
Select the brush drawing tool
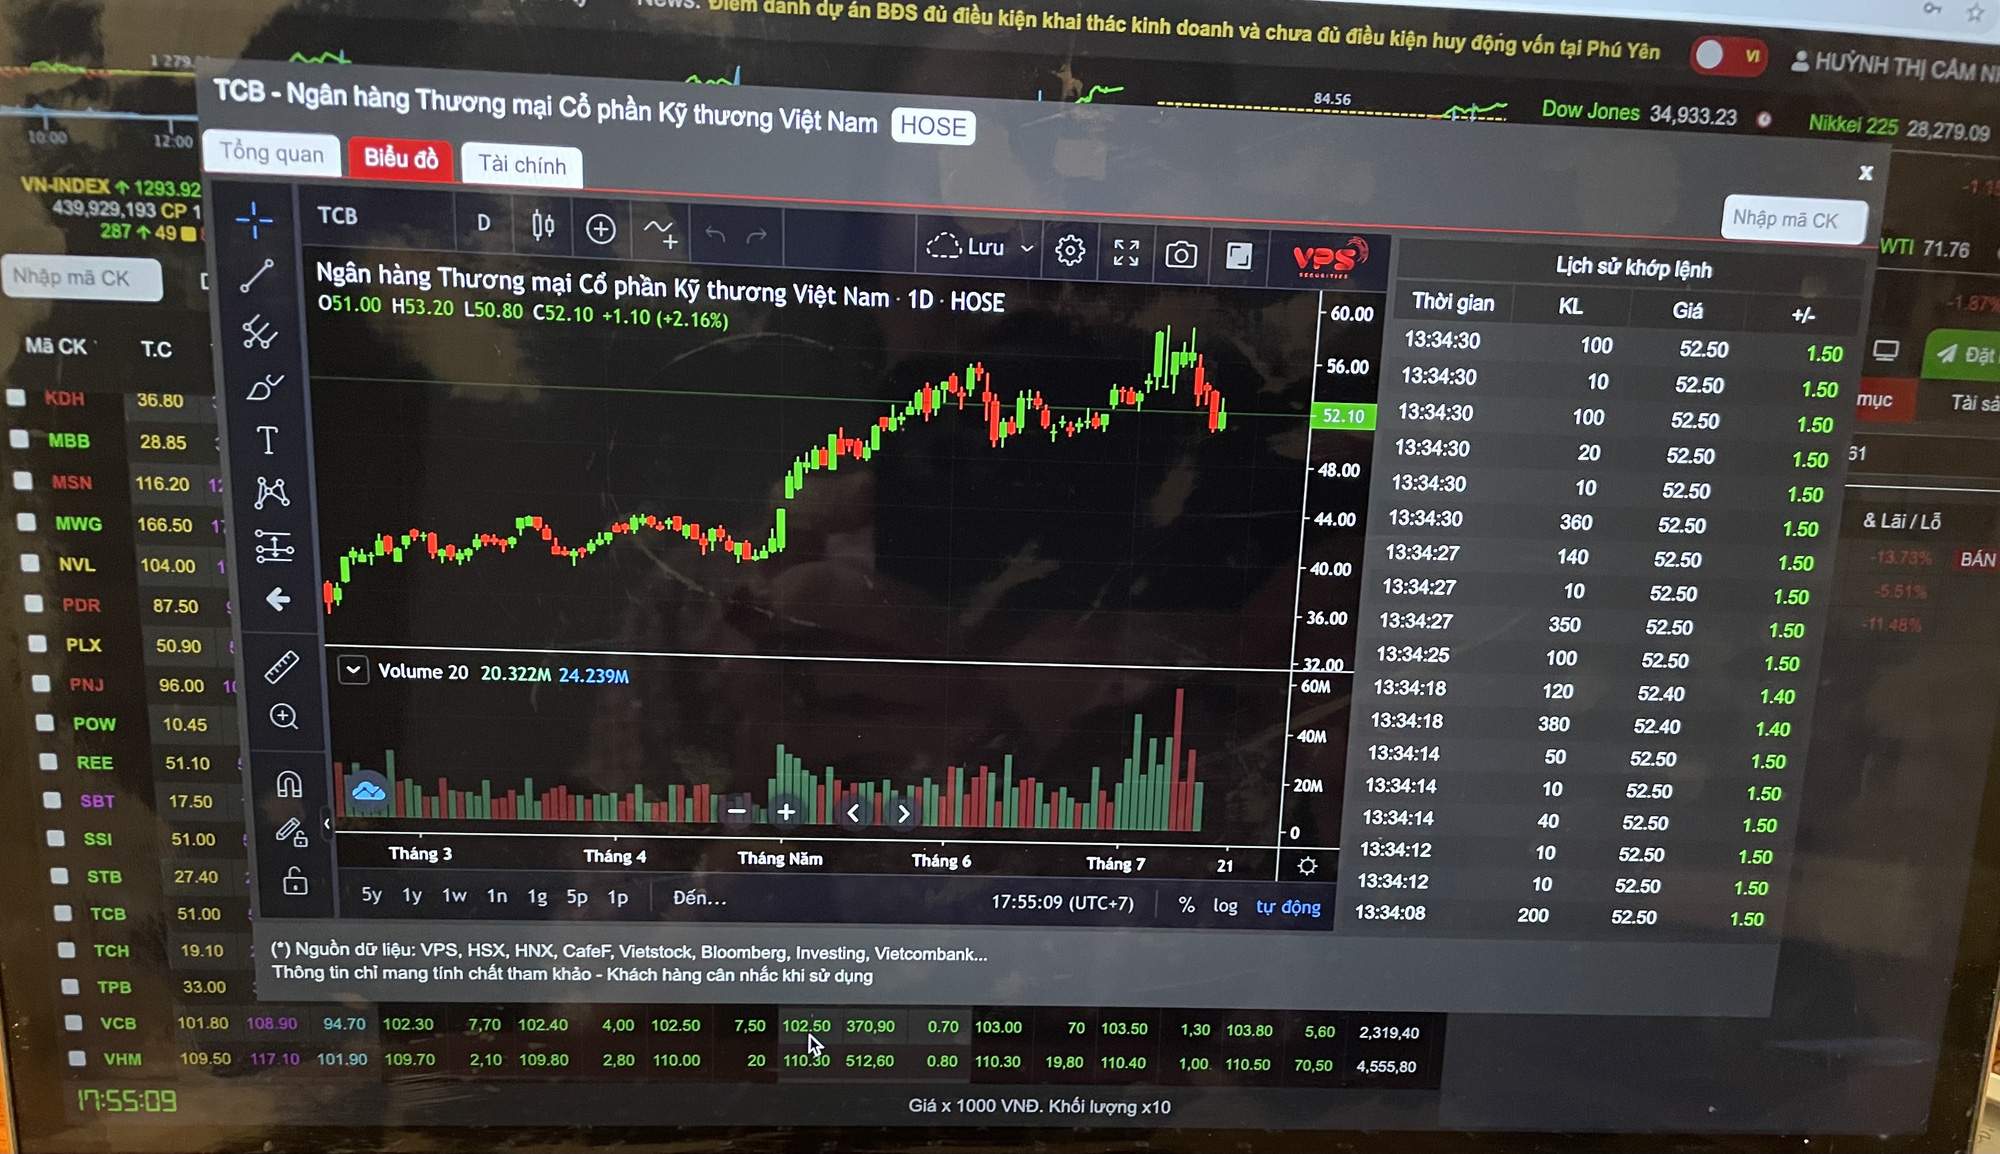pos(264,387)
